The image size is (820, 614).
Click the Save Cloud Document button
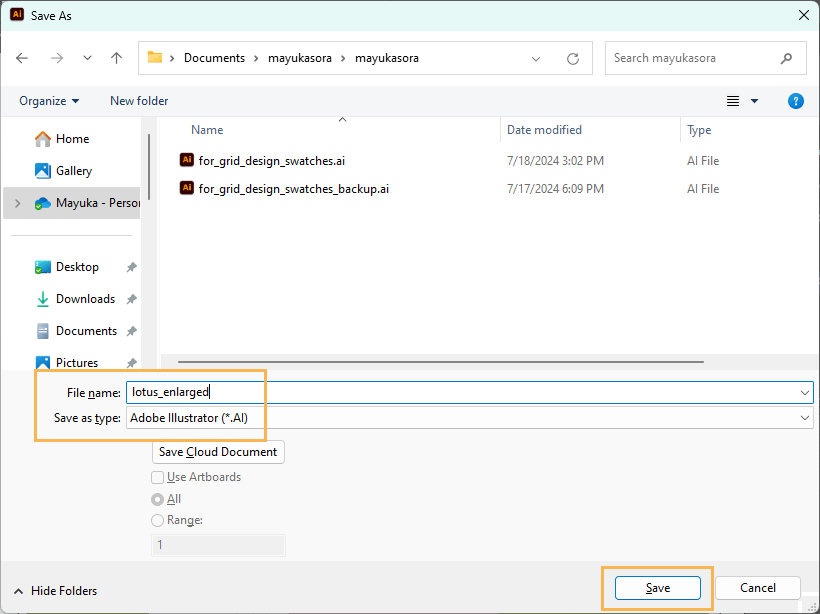coord(218,452)
